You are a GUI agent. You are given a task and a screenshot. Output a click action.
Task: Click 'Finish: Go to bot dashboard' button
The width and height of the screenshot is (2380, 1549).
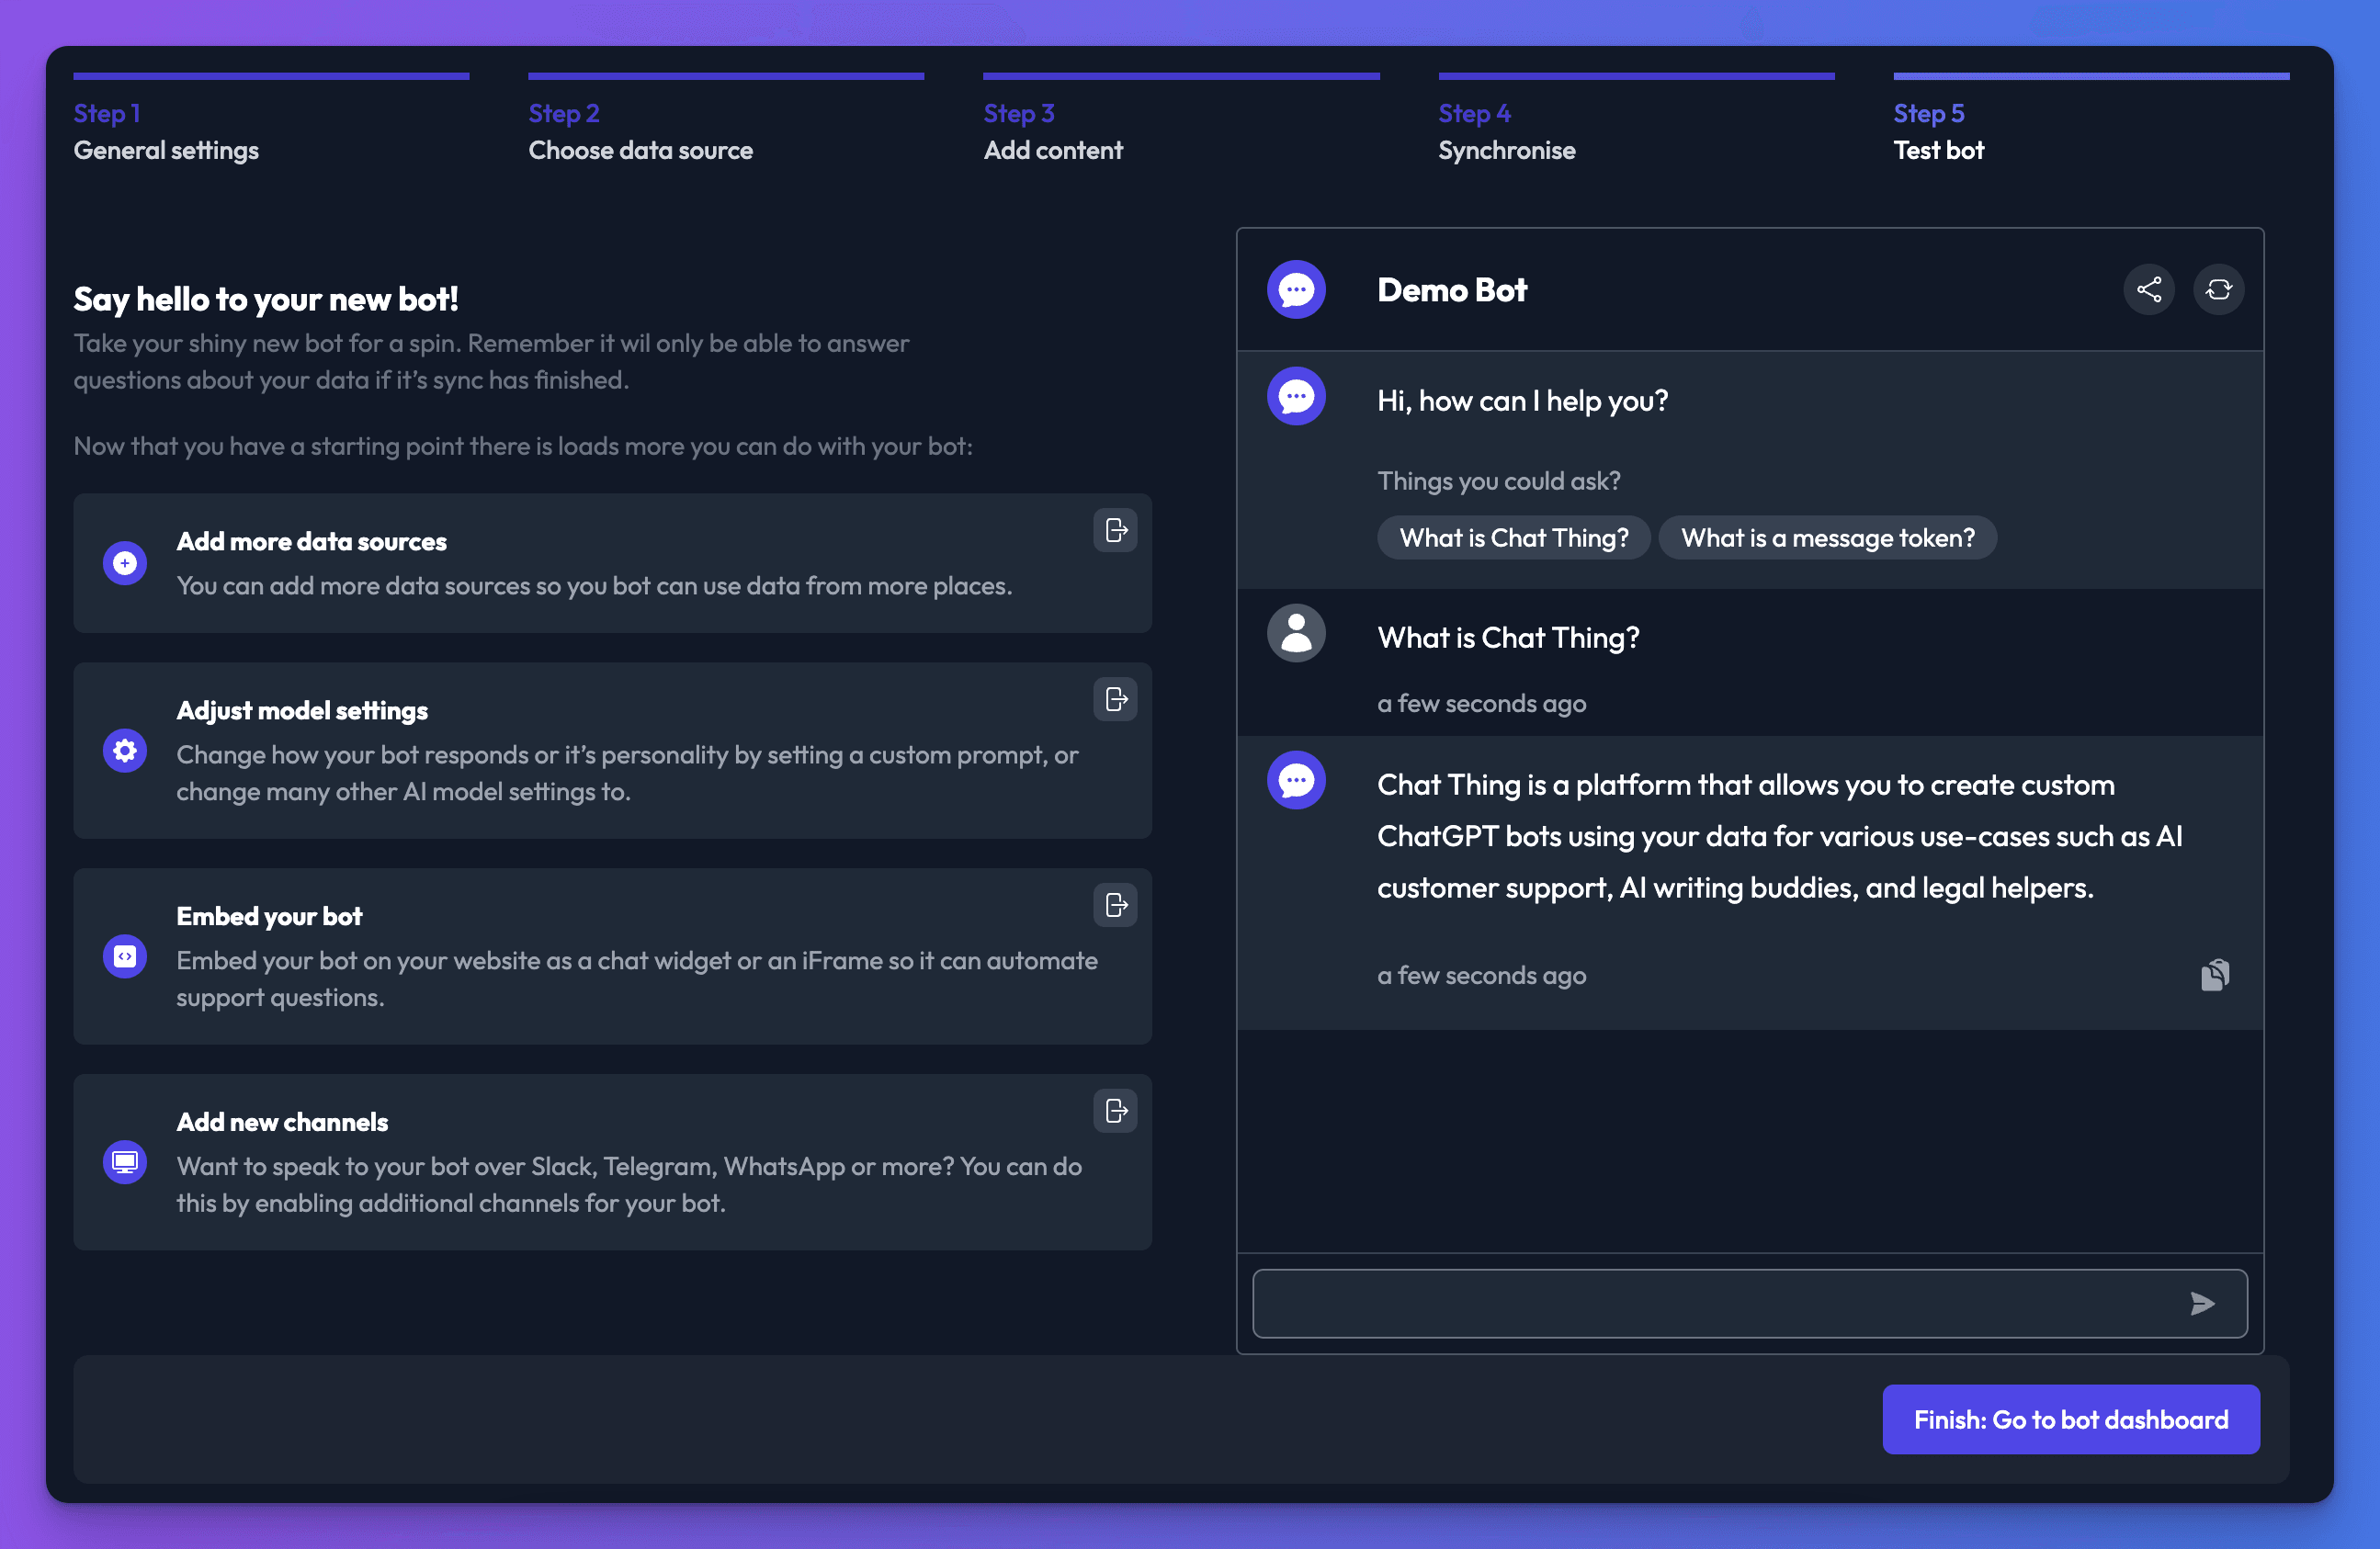point(2071,1419)
